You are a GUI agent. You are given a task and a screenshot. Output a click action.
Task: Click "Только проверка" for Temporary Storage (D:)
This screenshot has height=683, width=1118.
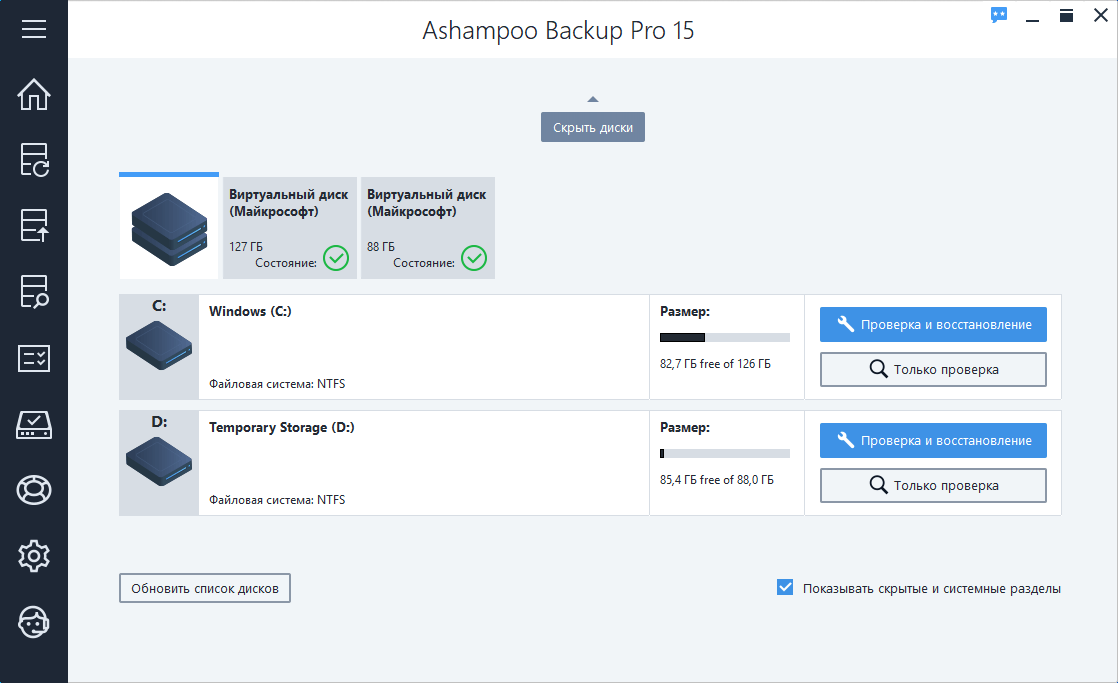click(x=933, y=485)
